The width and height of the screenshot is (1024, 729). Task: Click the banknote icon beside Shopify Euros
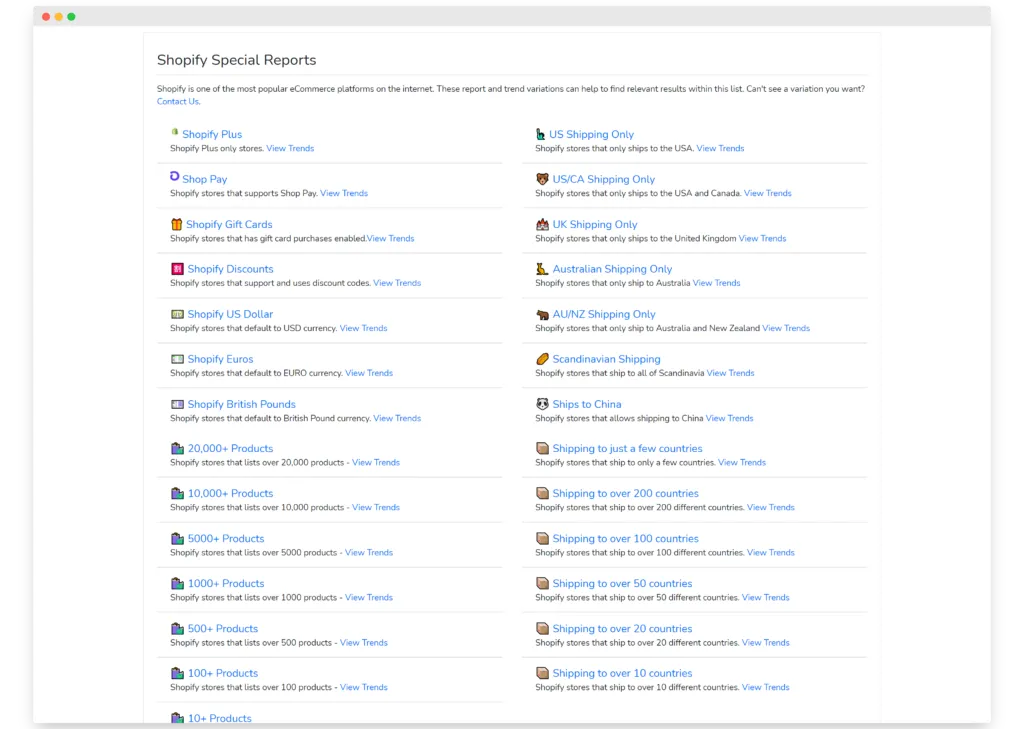click(x=177, y=359)
